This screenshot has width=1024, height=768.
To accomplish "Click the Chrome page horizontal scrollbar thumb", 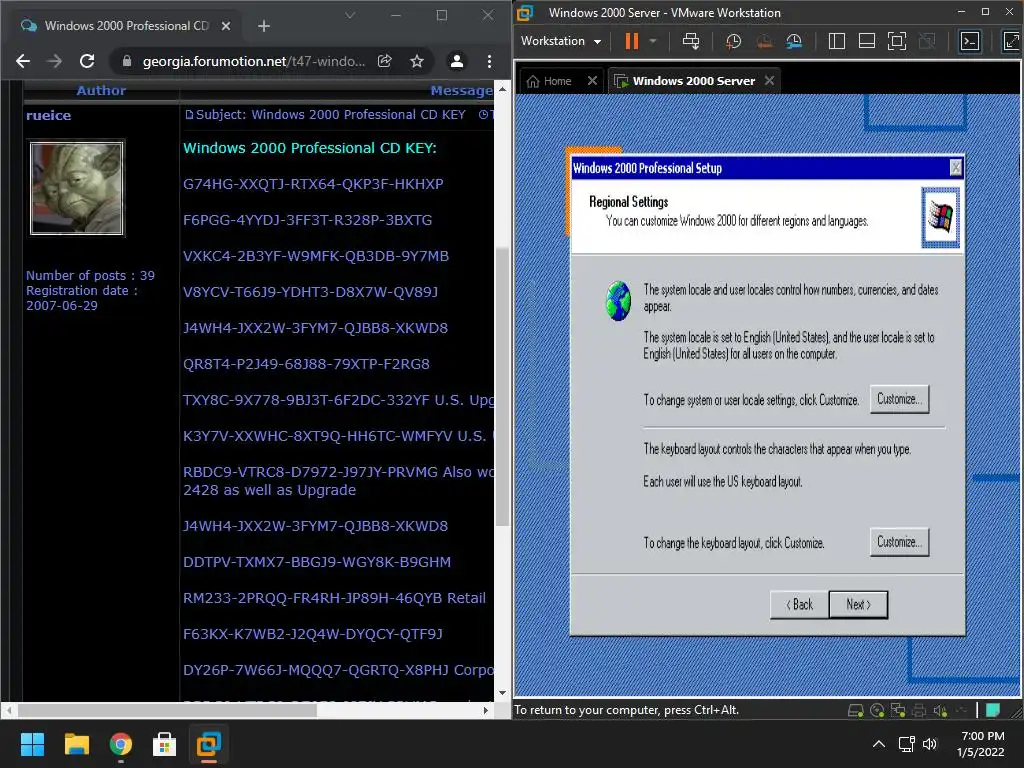I will (x=167, y=710).
